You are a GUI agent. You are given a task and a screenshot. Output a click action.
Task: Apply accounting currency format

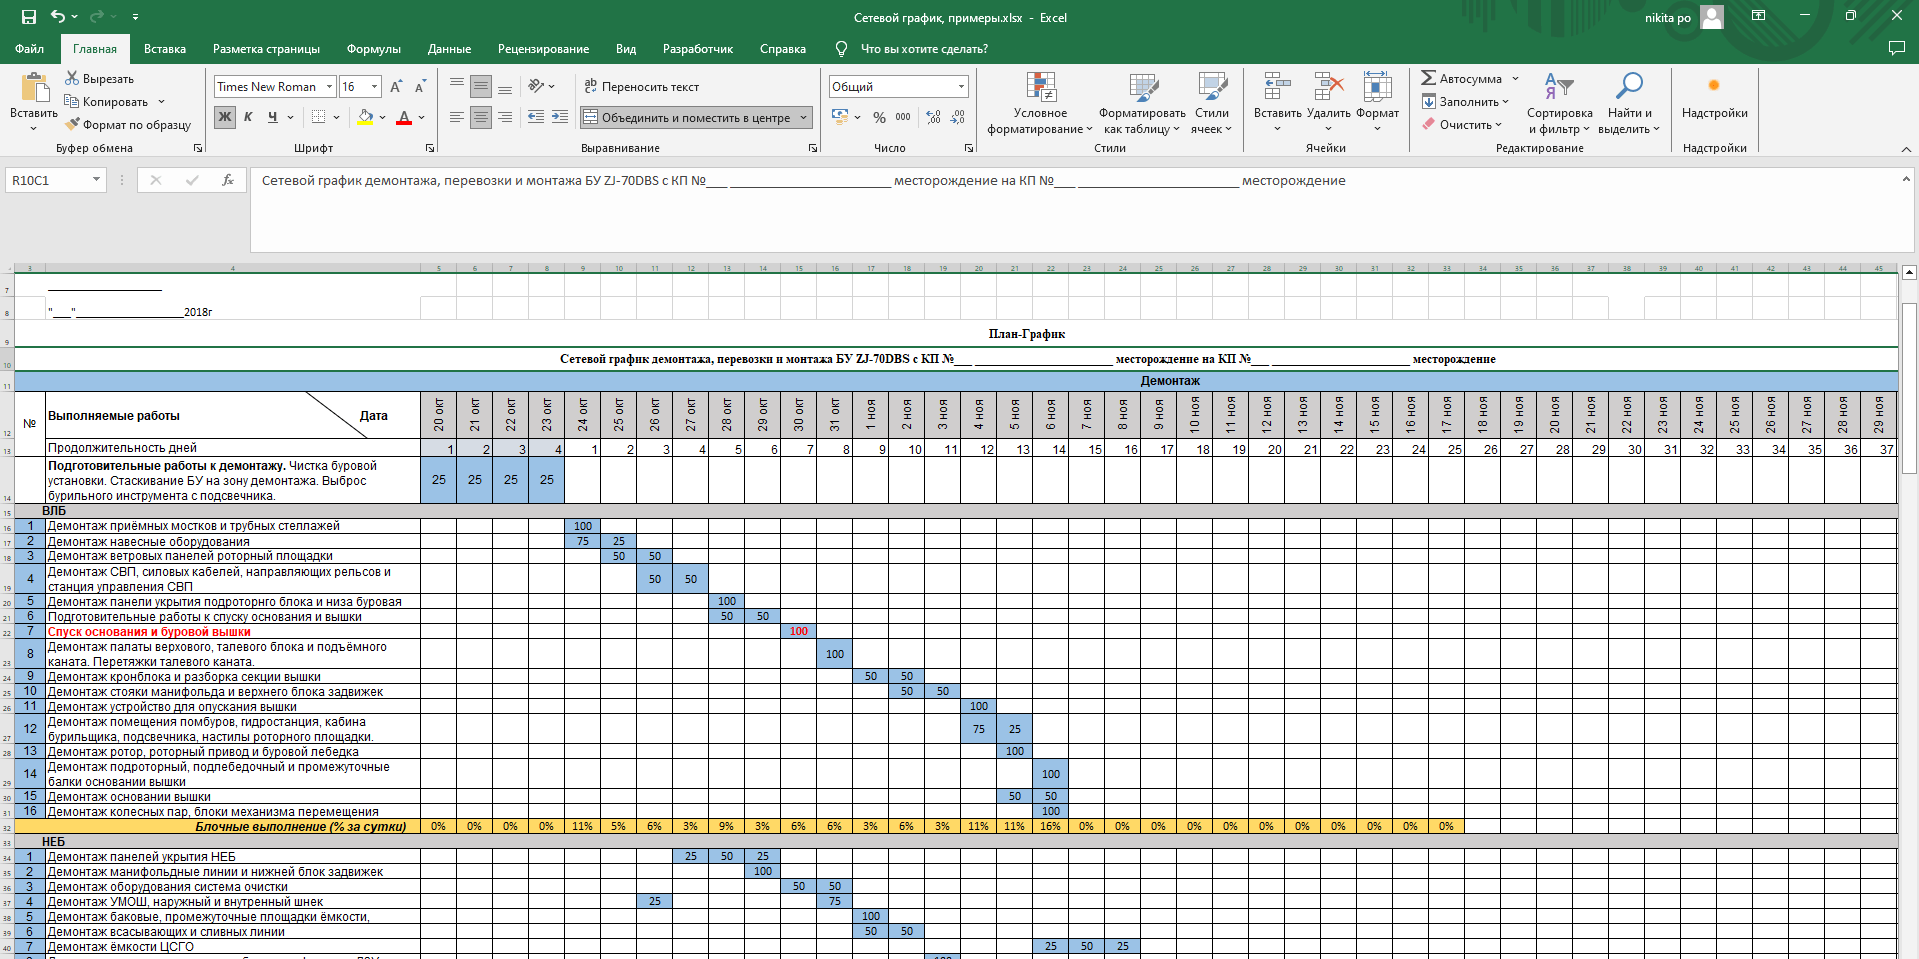pos(839,117)
